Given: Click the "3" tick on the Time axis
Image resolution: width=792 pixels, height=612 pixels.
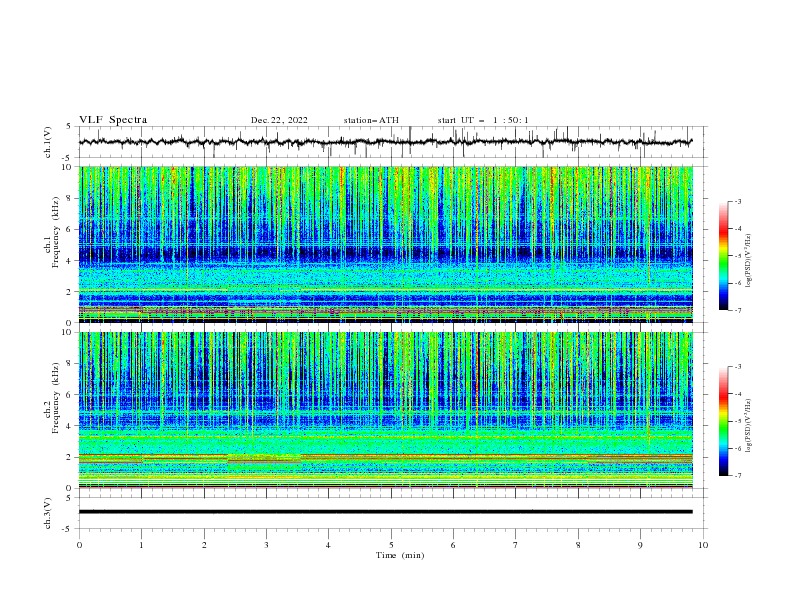Looking at the screenshot, I should tap(266, 545).
